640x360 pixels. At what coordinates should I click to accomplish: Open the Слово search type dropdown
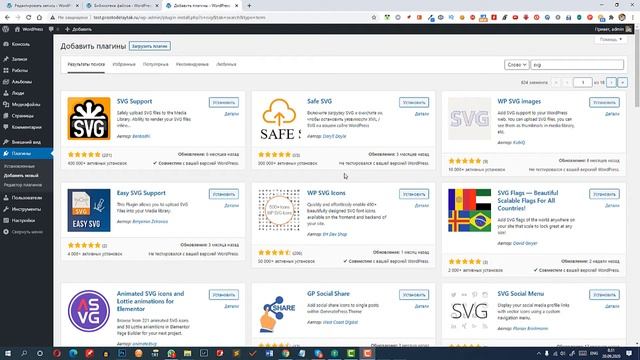tap(516, 64)
